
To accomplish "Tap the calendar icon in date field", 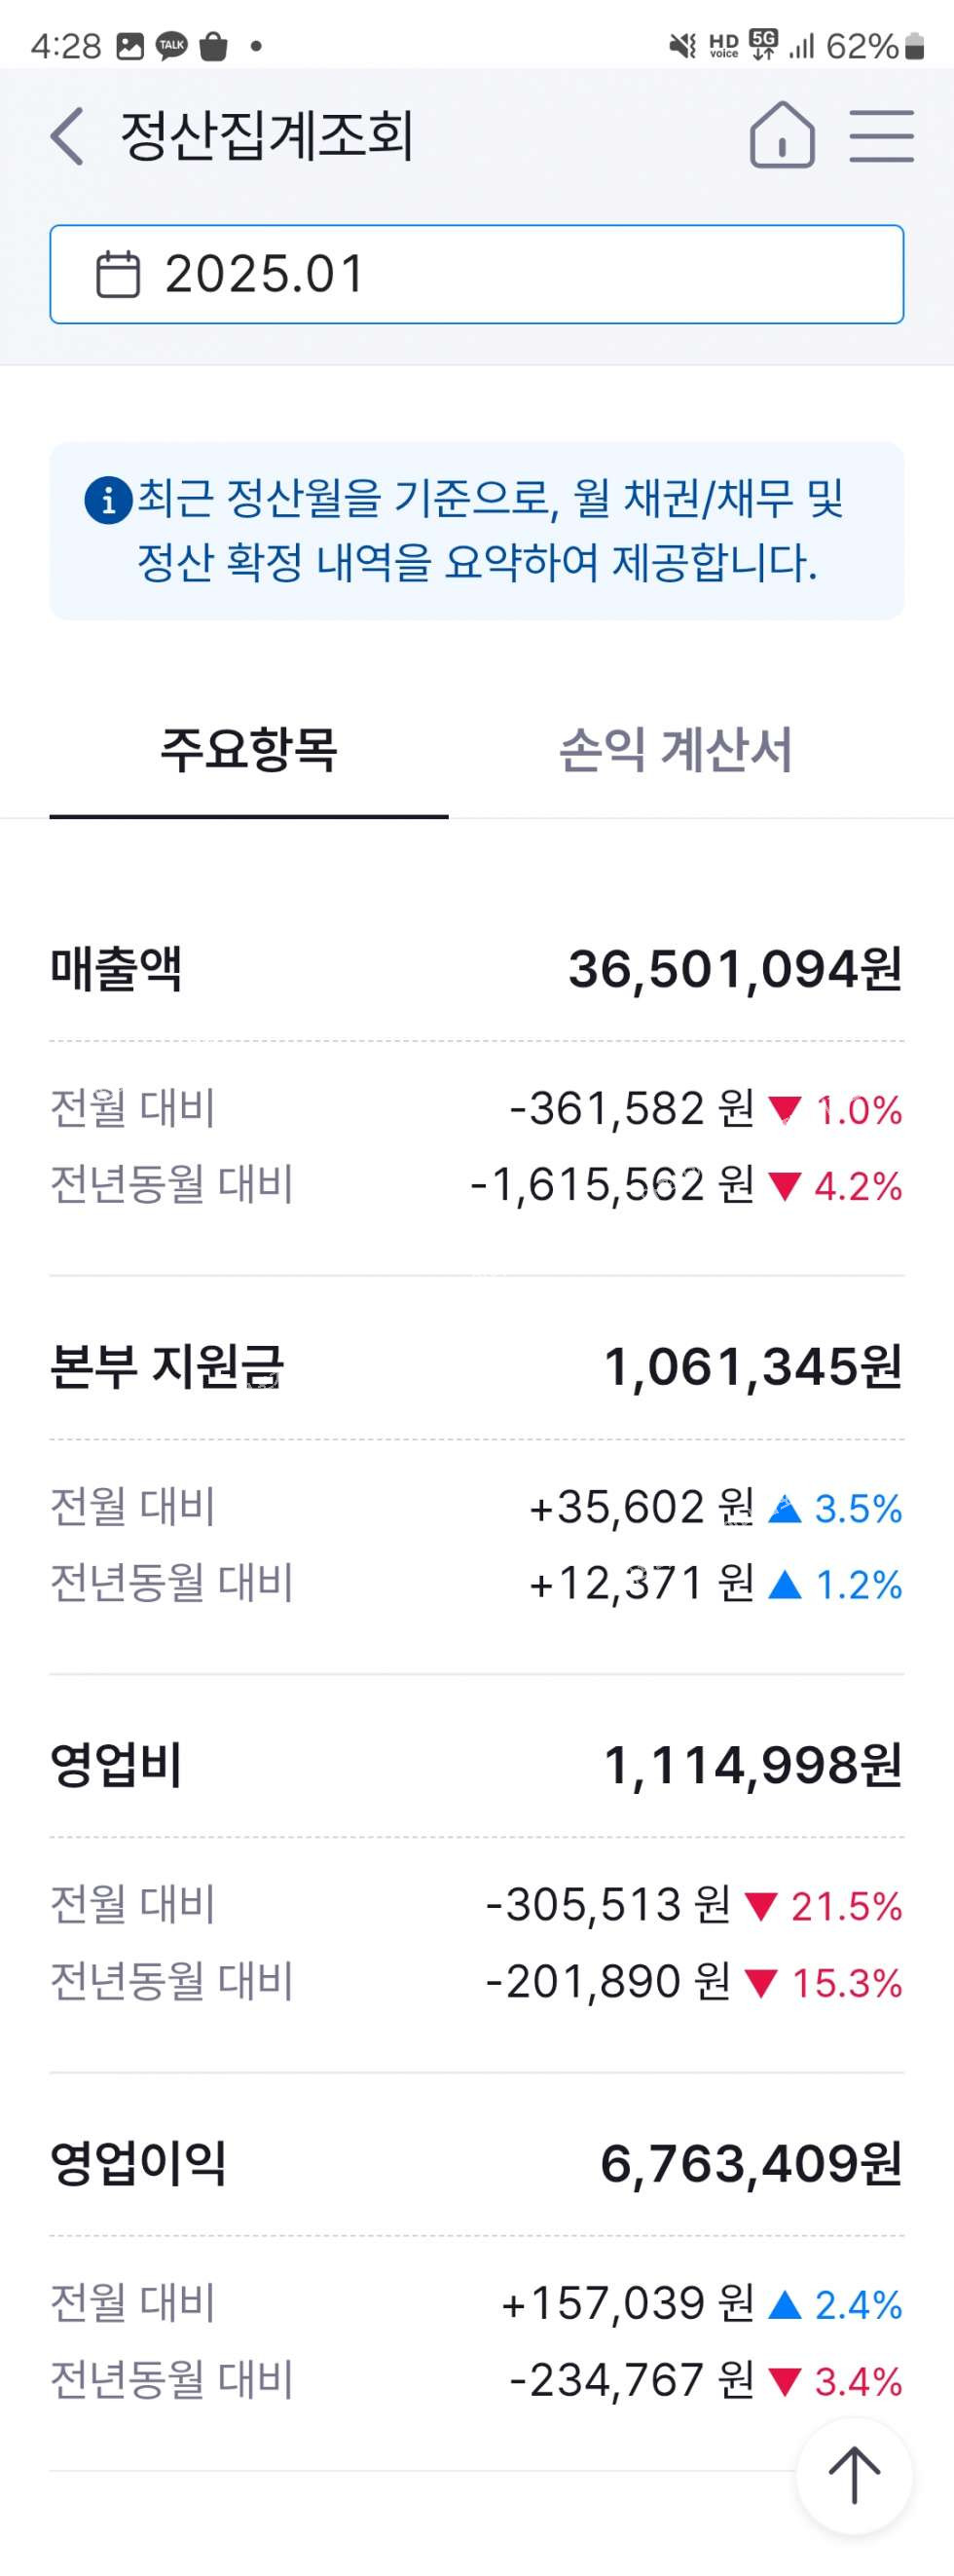I will click(x=117, y=275).
